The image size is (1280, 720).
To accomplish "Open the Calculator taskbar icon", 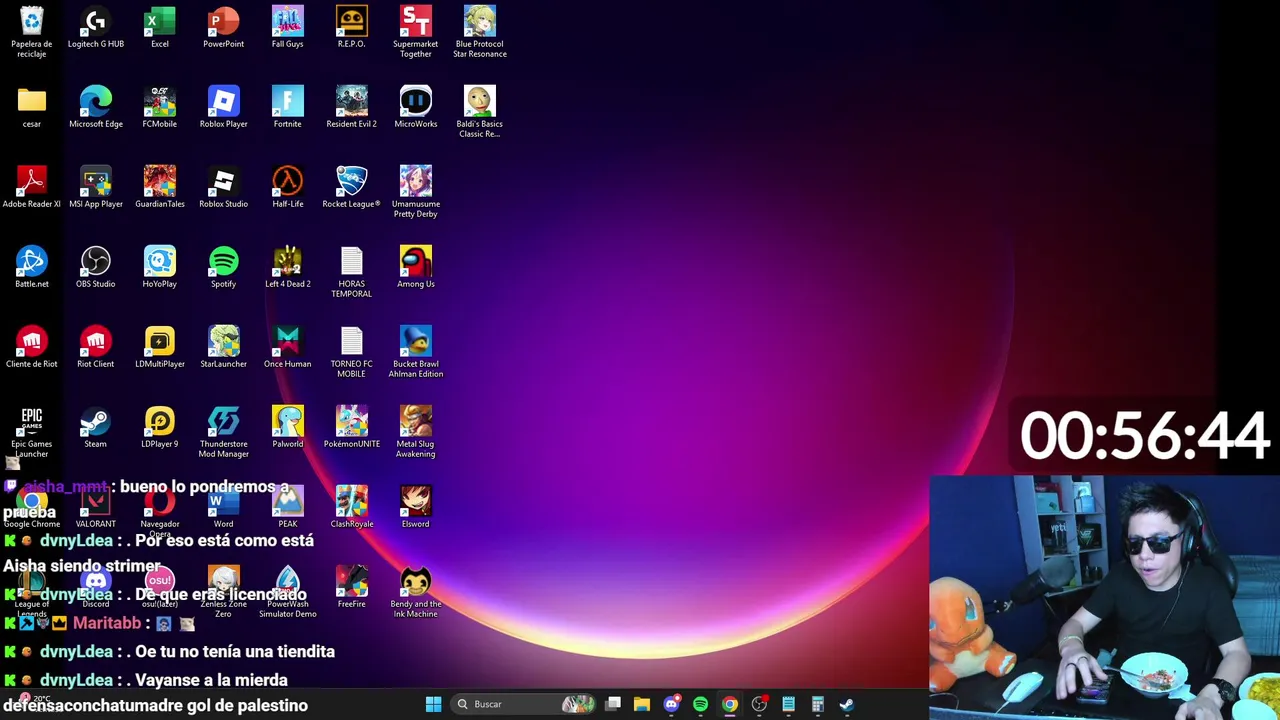I will pyautogui.click(x=817, y=704).
